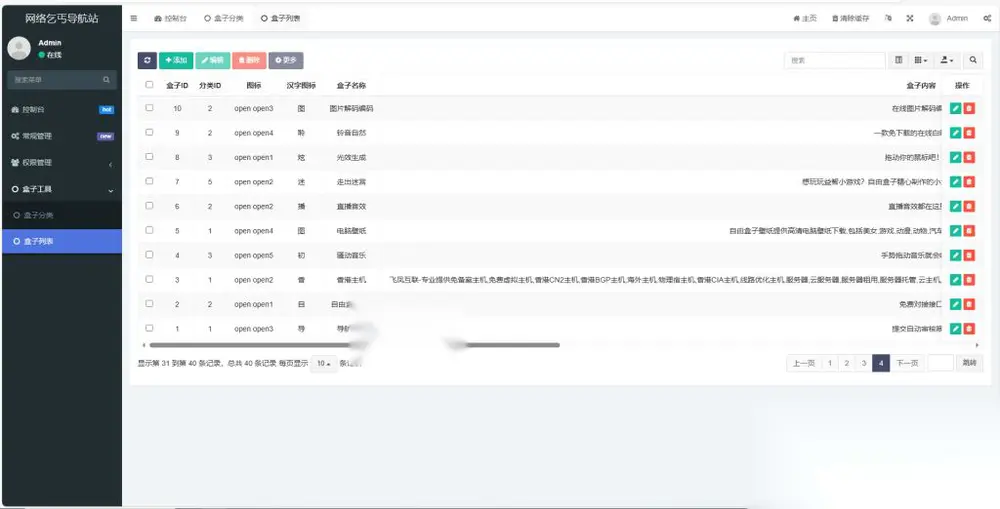Check the select-all checkbox in table header
The height and width of the screenshot is (509, 1000).
pos(149,84)
